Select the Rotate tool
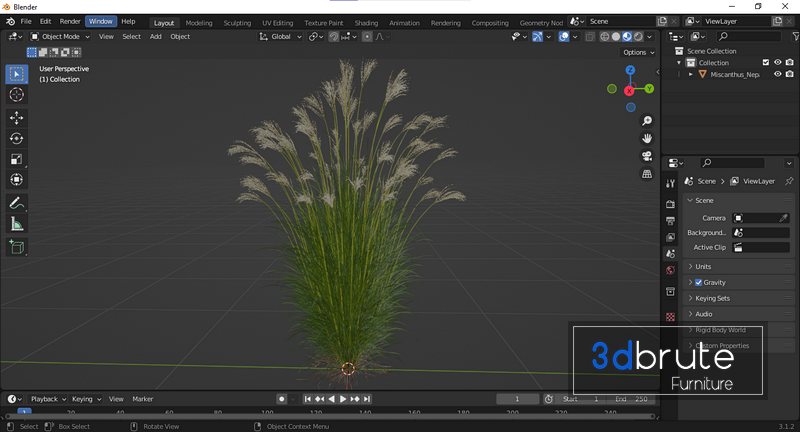Viewport: 800px width, 432px height. click(16, 138)
